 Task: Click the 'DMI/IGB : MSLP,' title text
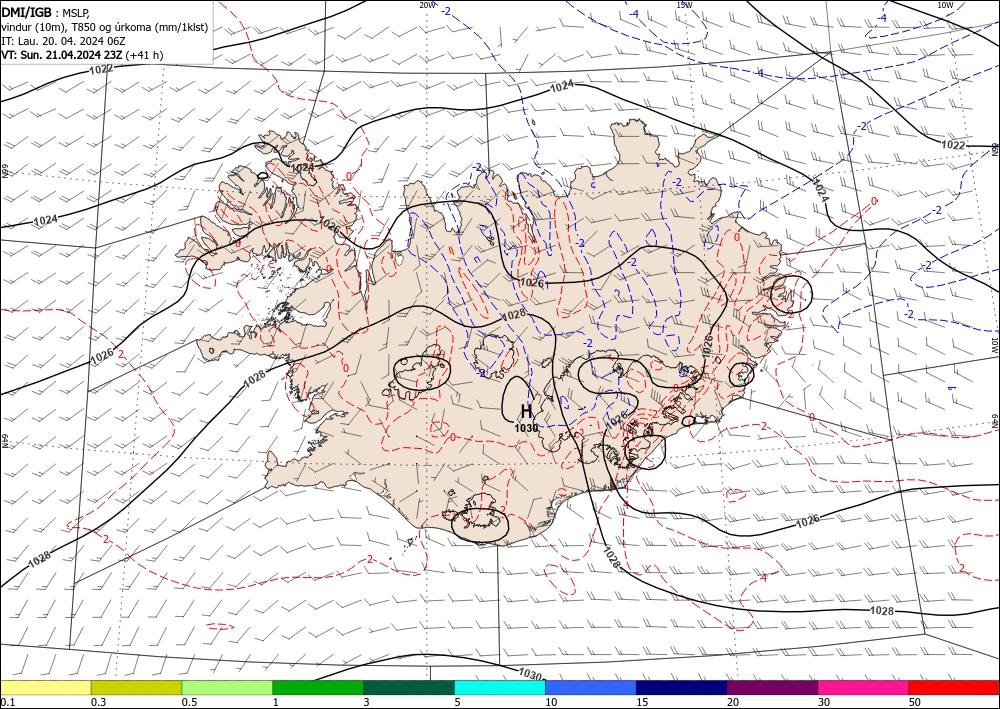click(45, 11)
